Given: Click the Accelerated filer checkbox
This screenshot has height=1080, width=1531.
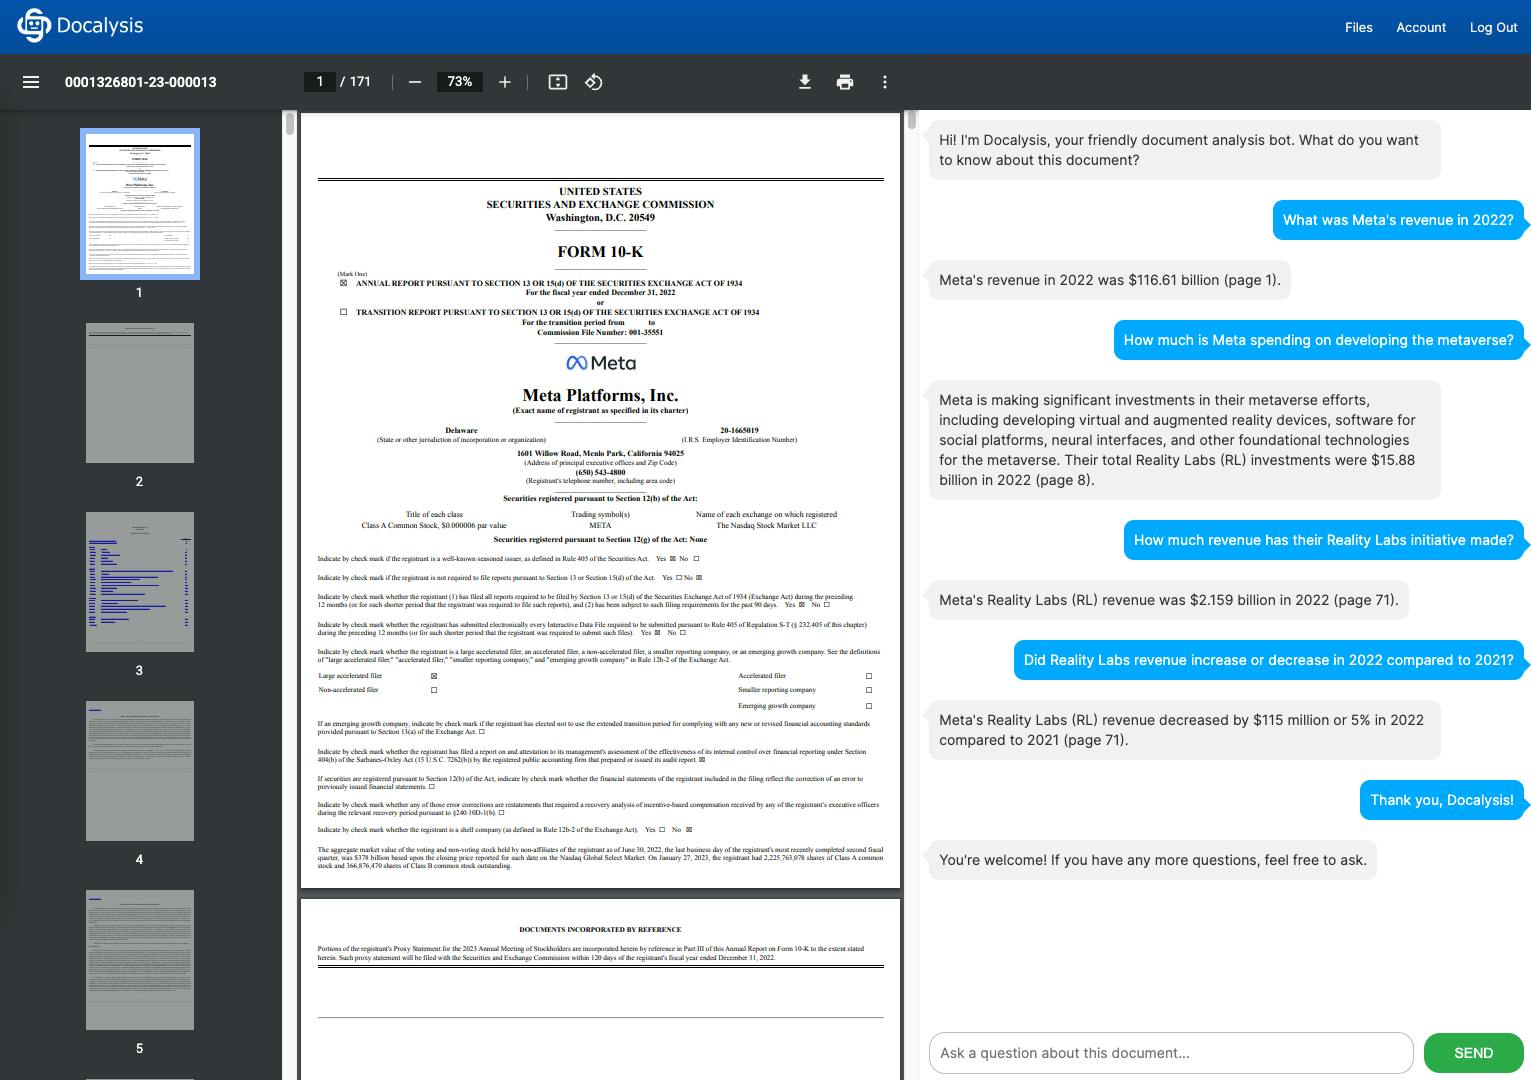Looking at the screenshot, I should coord(869,676).
